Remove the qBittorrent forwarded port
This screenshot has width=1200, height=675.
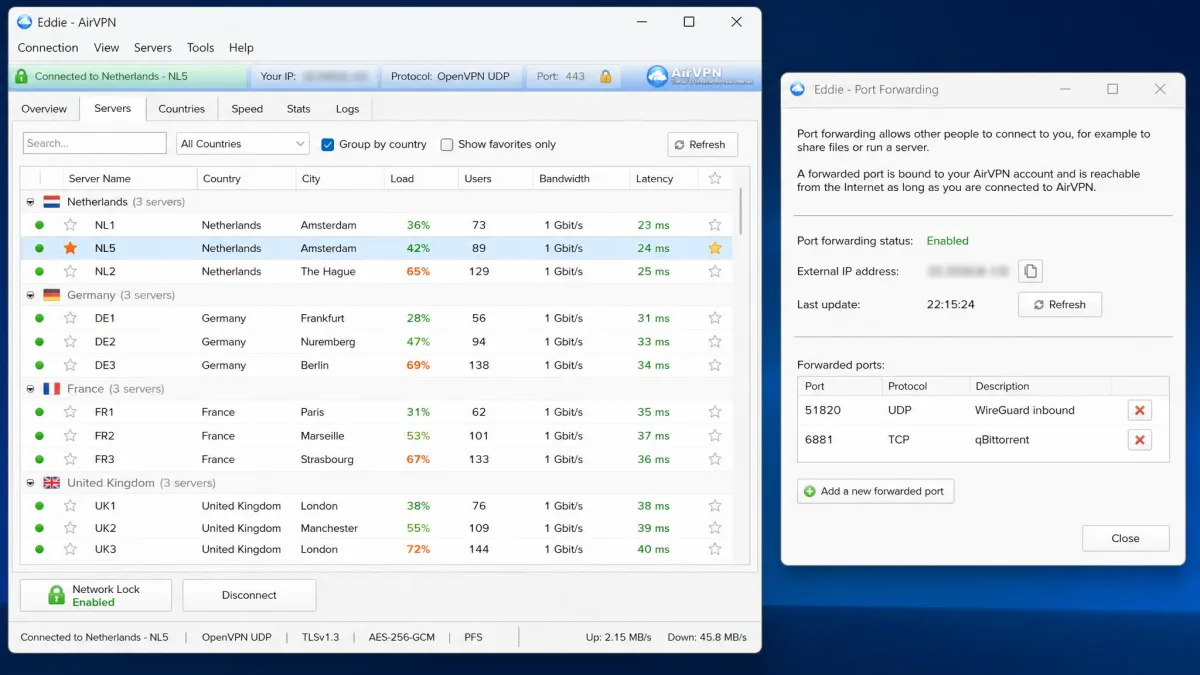[x=1139, y=440]
